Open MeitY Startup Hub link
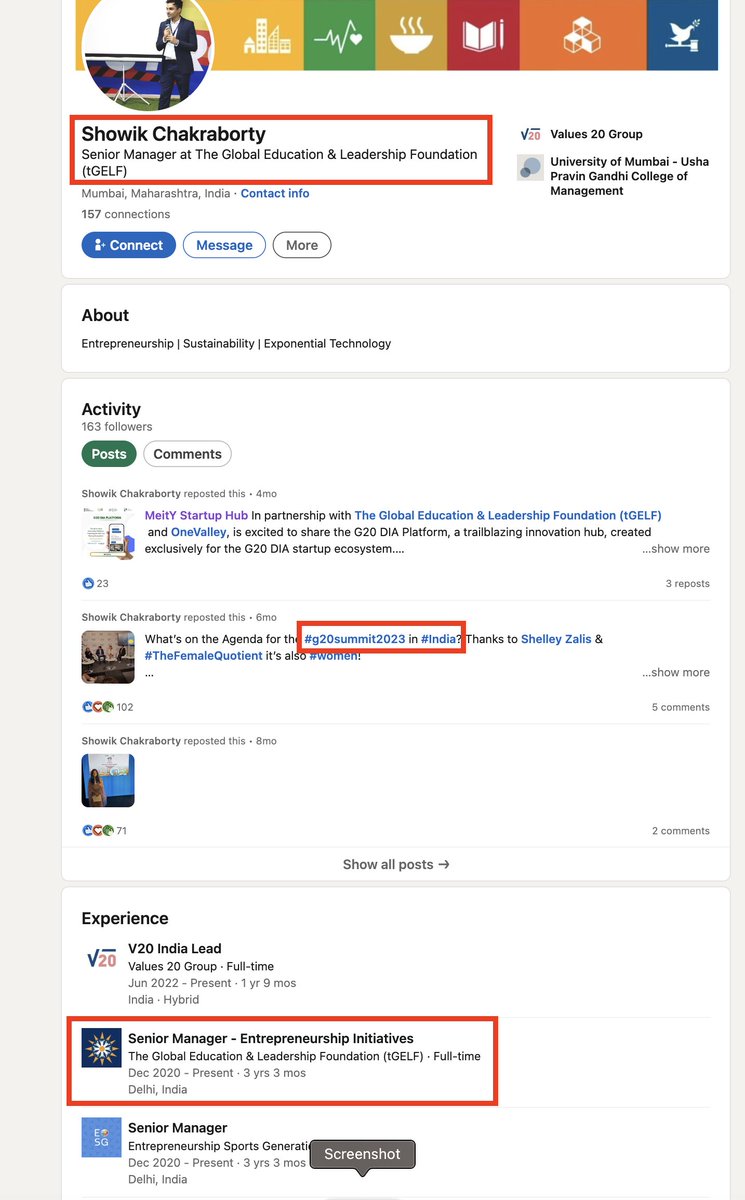 196,515
